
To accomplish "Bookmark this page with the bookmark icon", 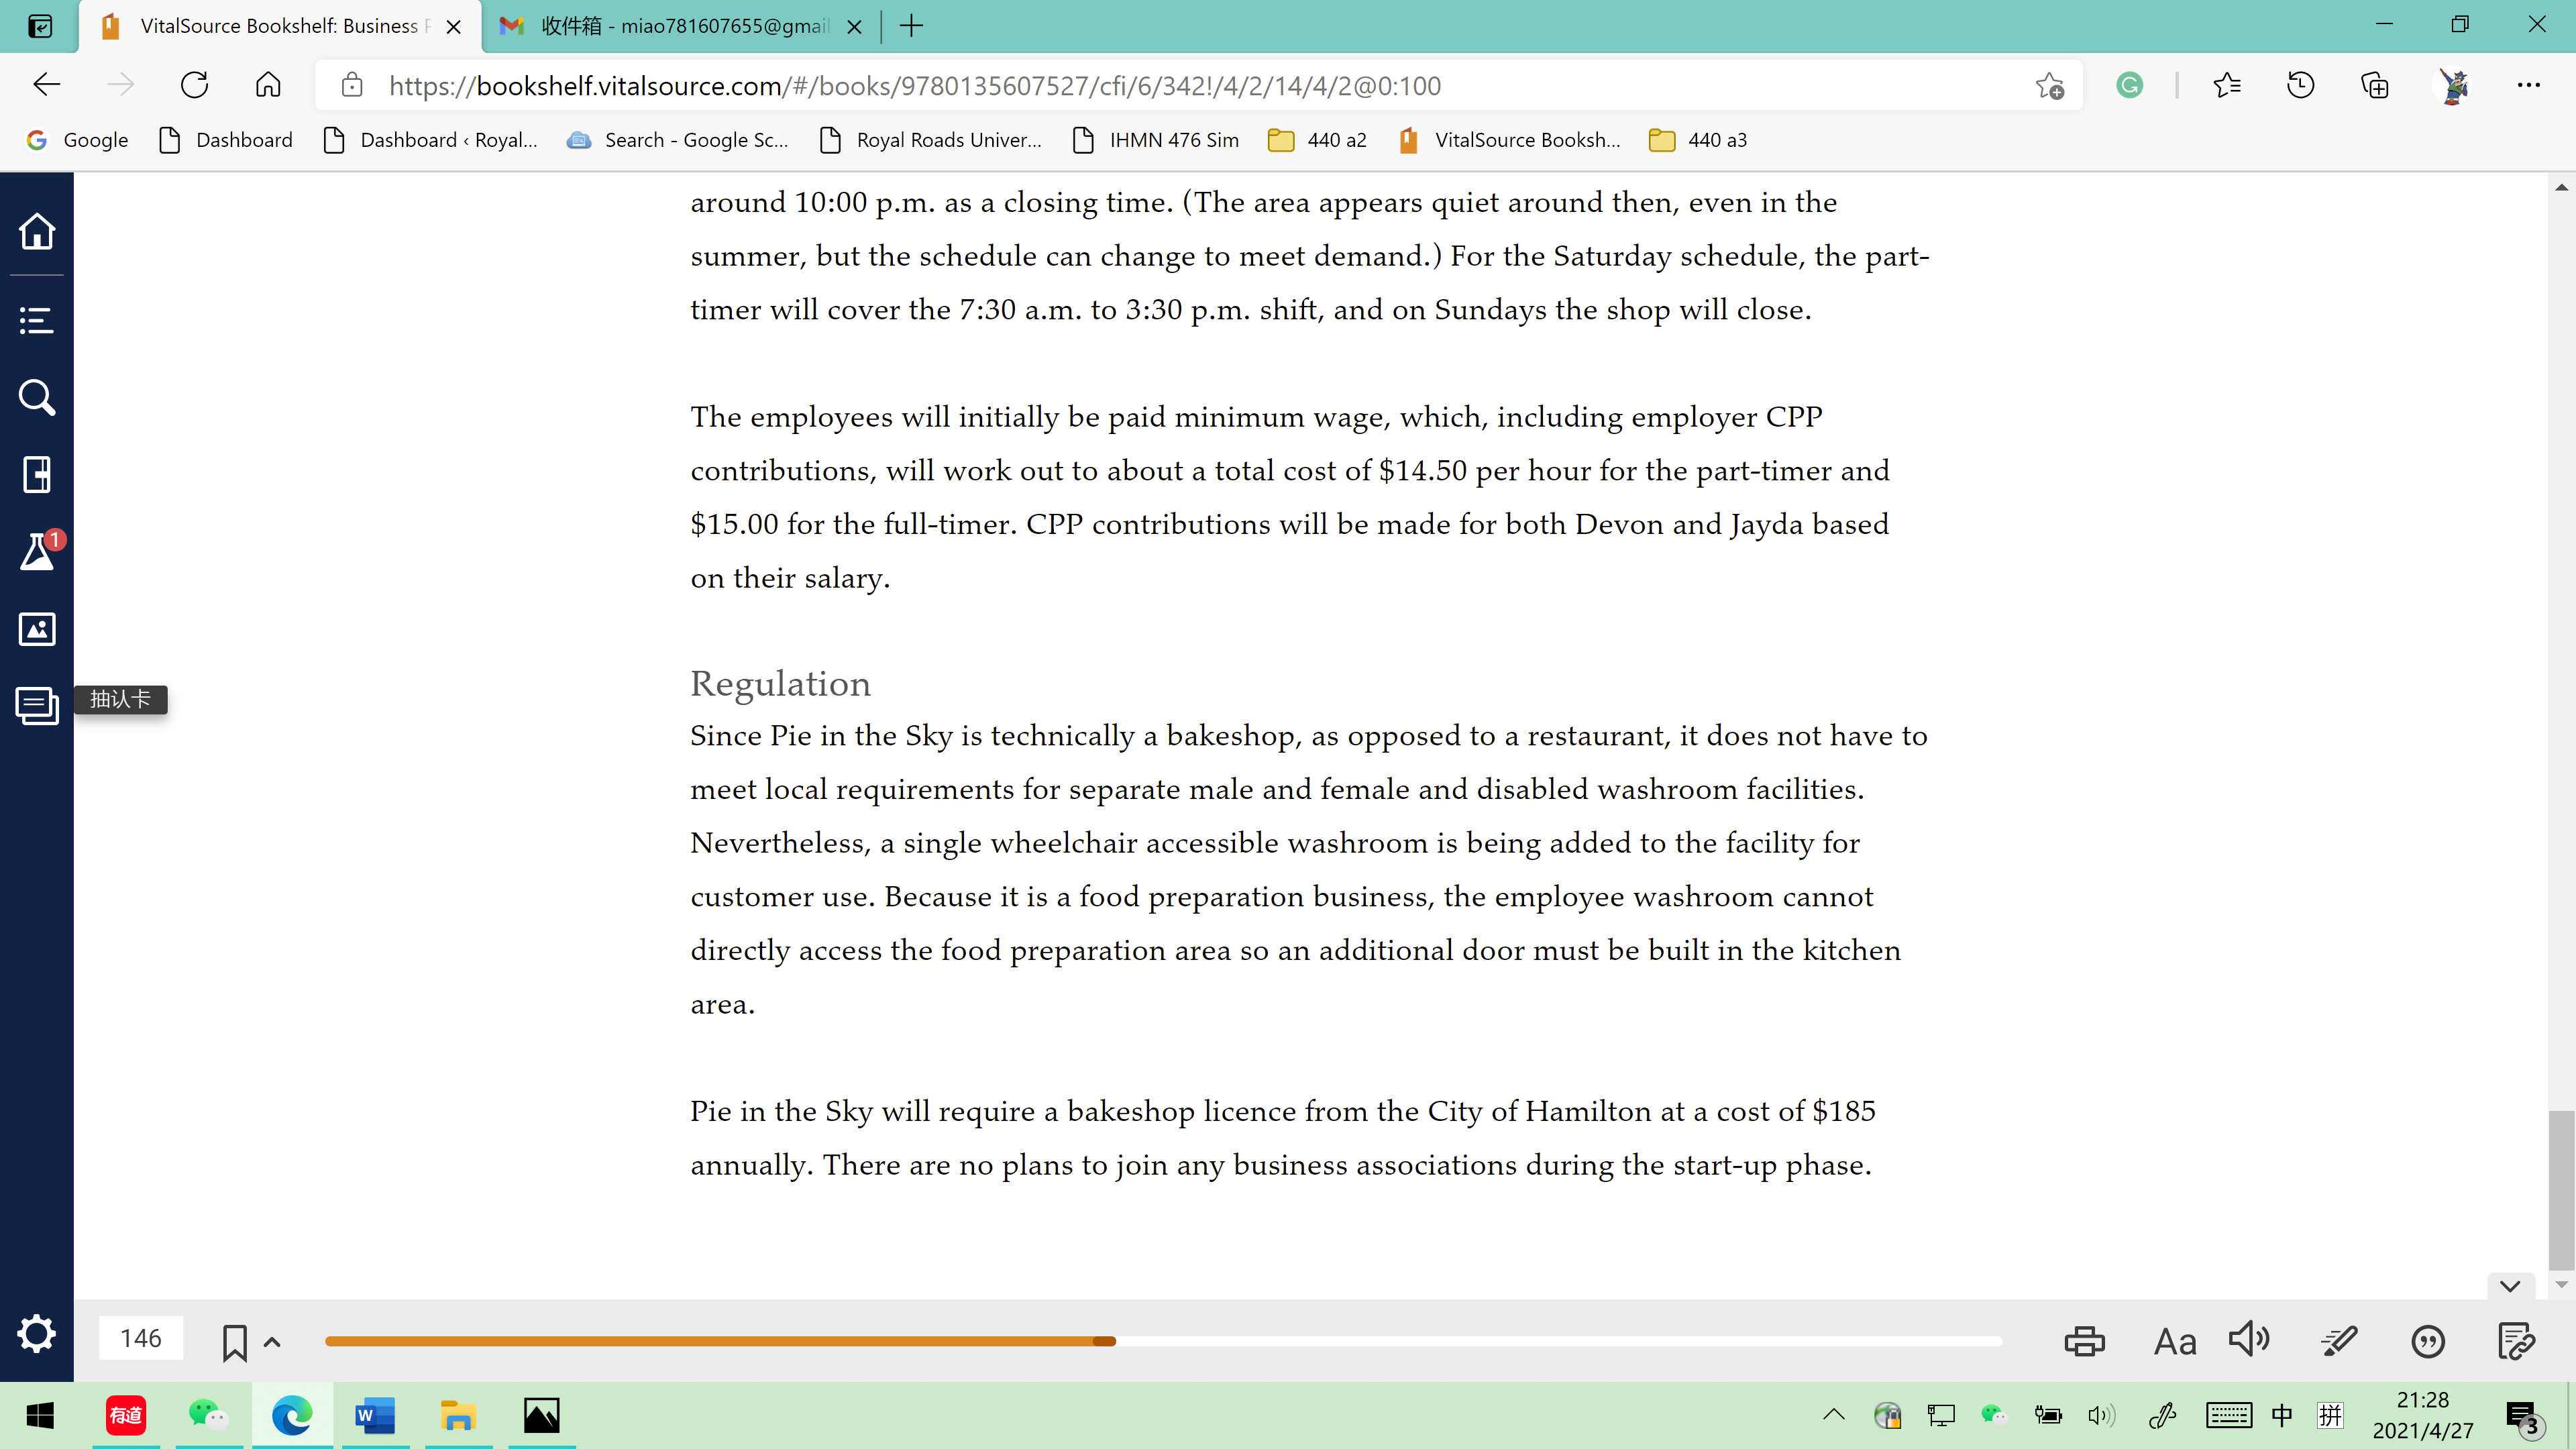I will click(x=235, y=1342).
